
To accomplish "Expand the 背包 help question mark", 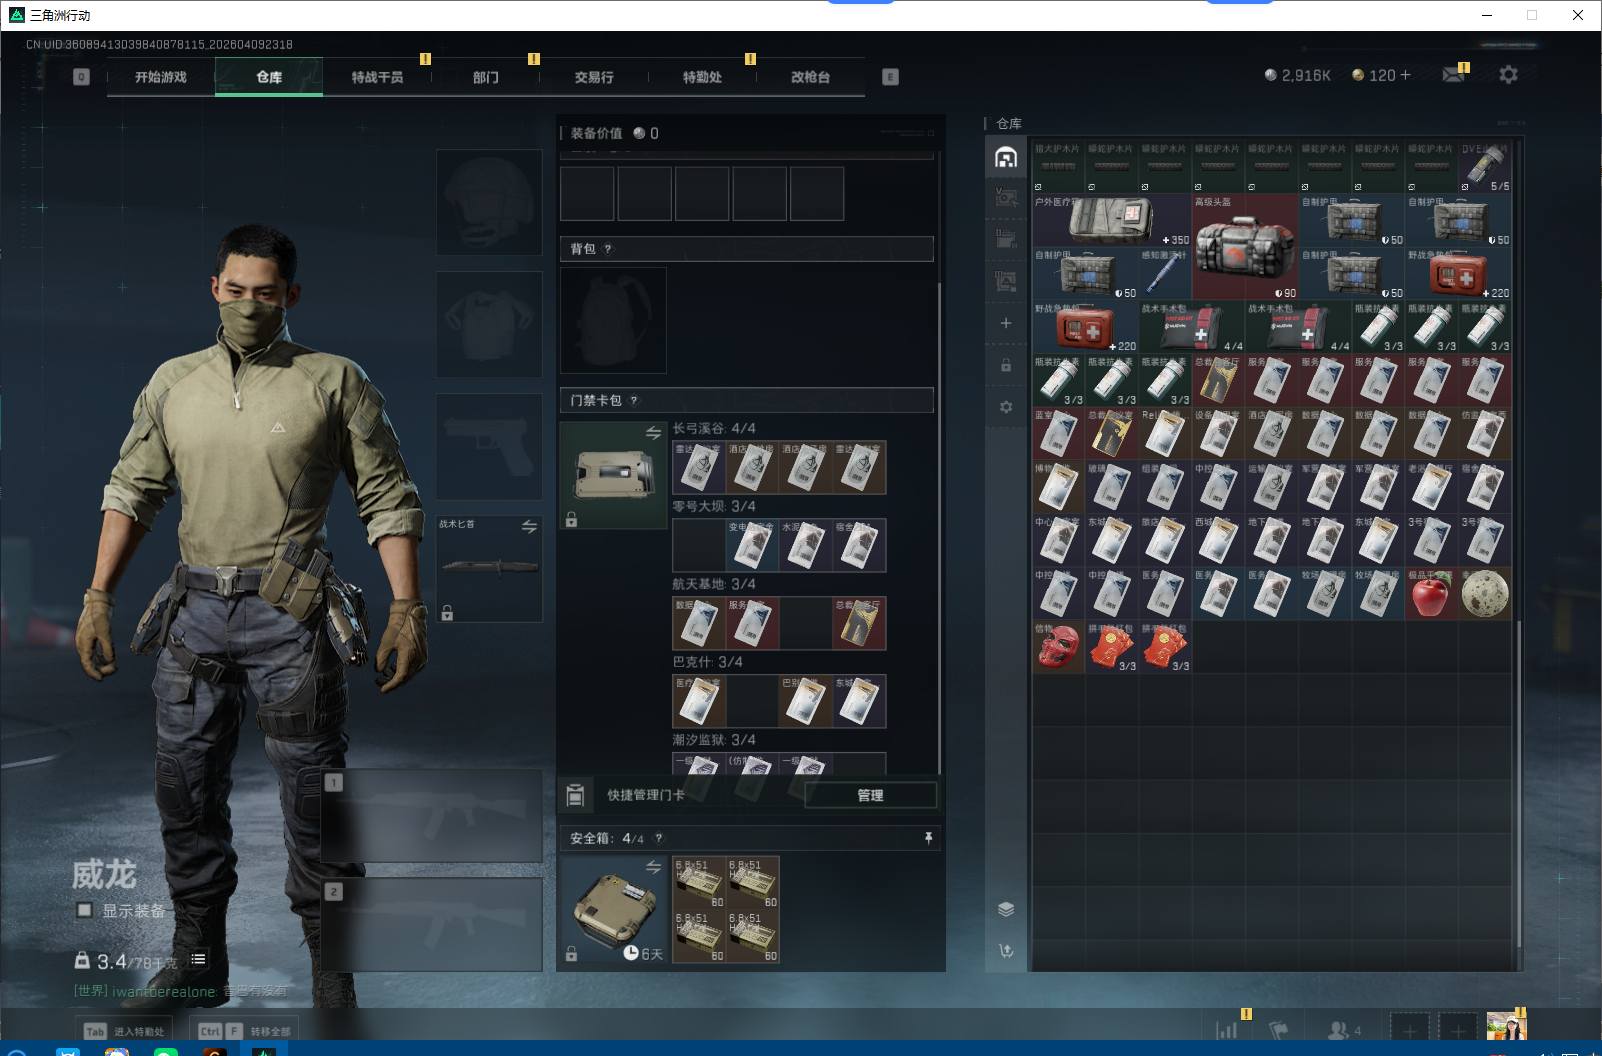I will tap(608, 249).
